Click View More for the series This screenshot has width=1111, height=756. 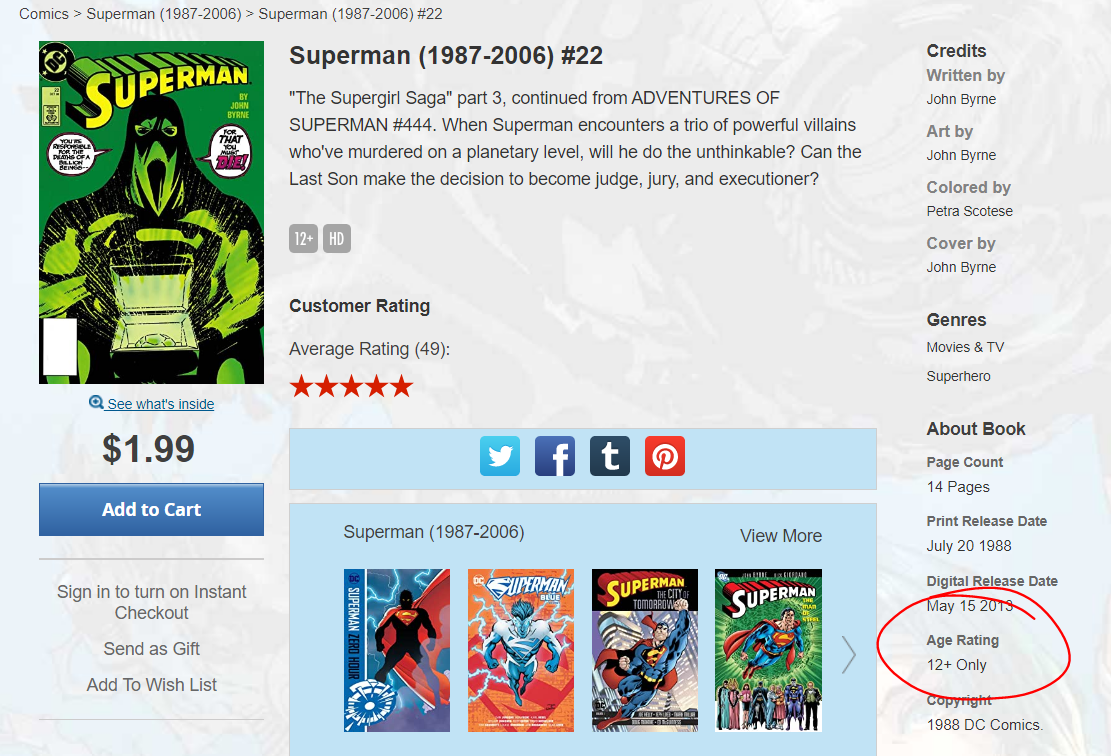(781, 536)
